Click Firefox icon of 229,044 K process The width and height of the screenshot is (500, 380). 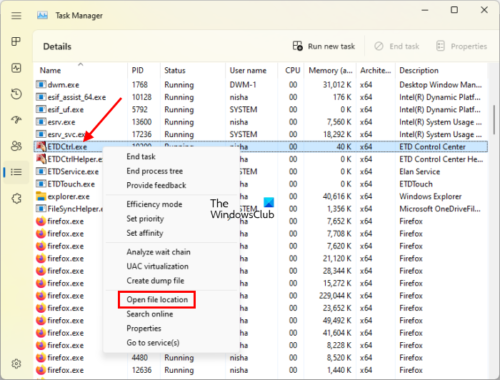click(x=41, y=295)
